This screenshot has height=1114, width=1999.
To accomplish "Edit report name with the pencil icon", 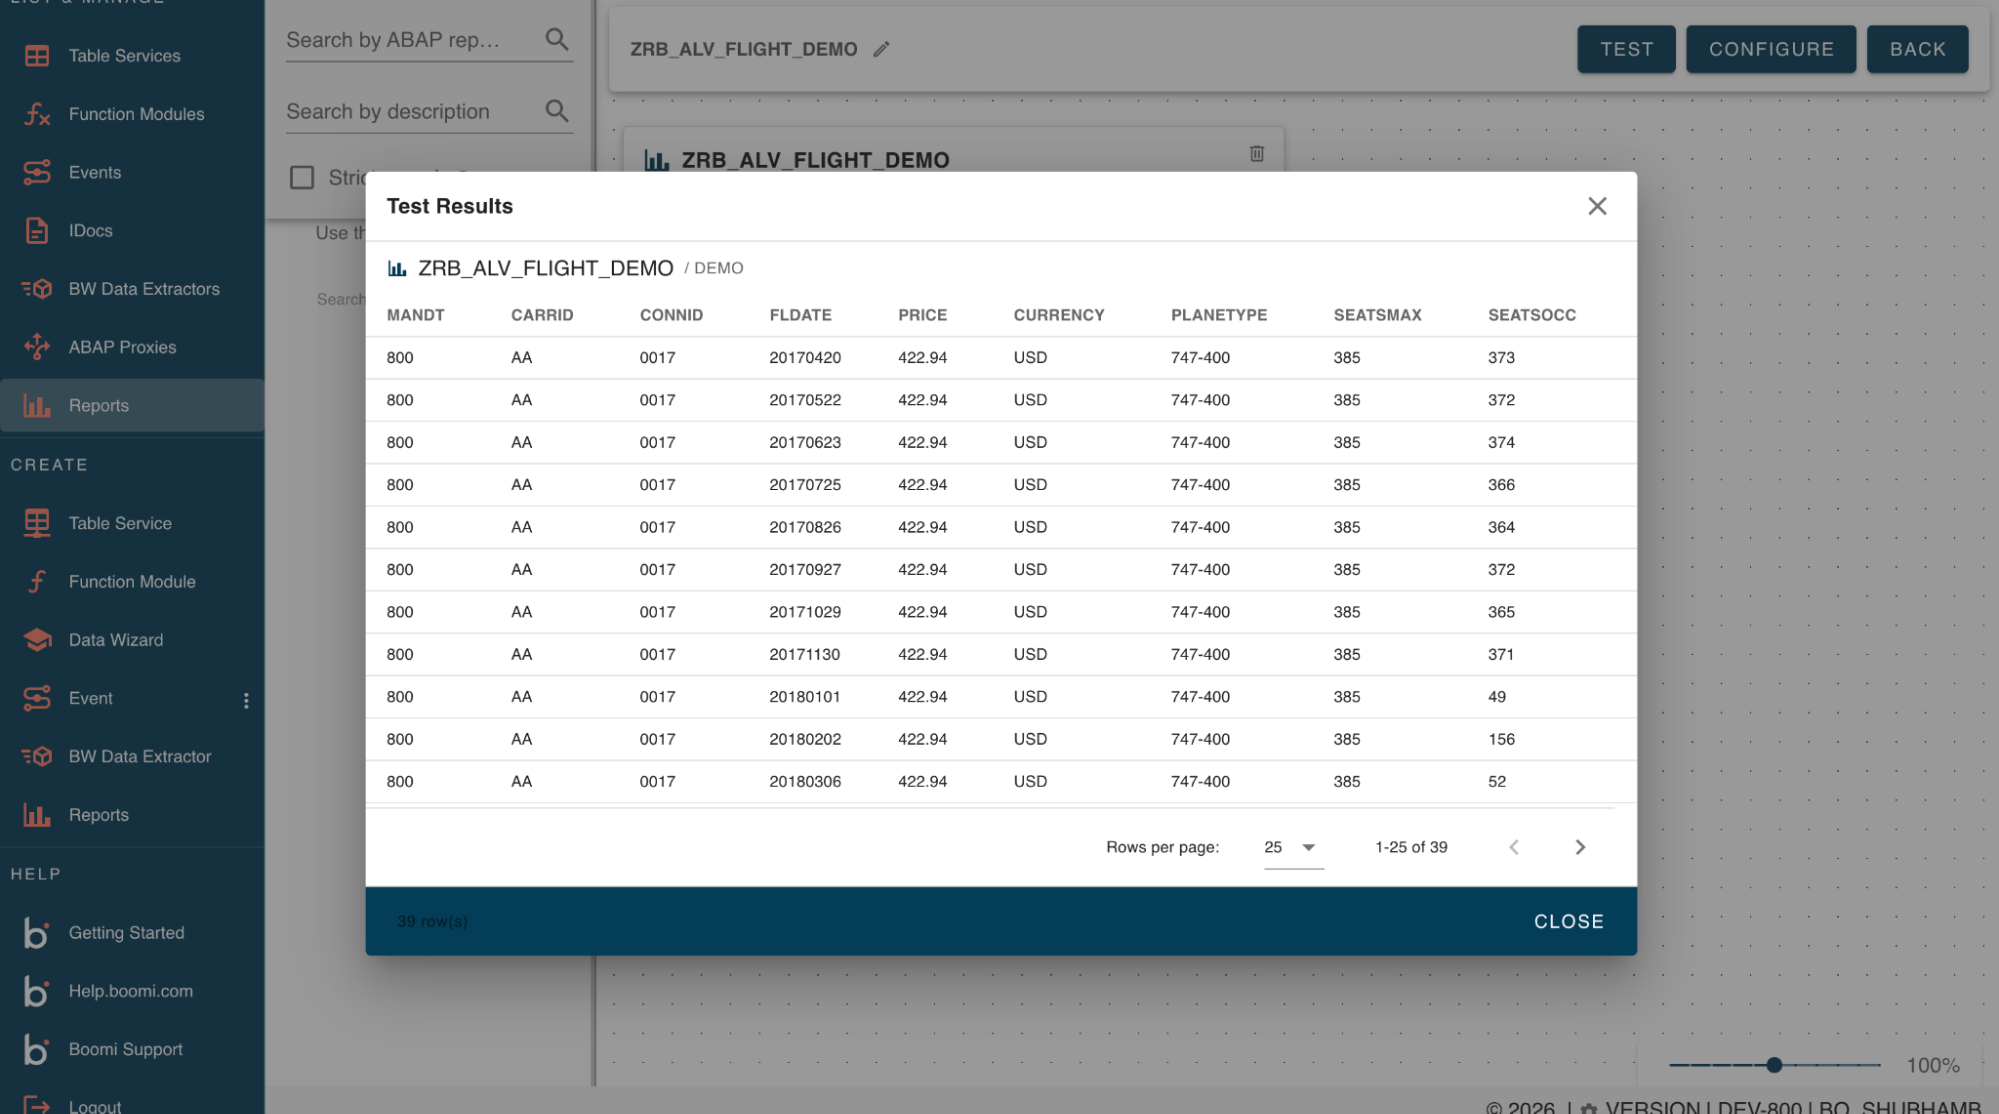I will click(881, 49).
